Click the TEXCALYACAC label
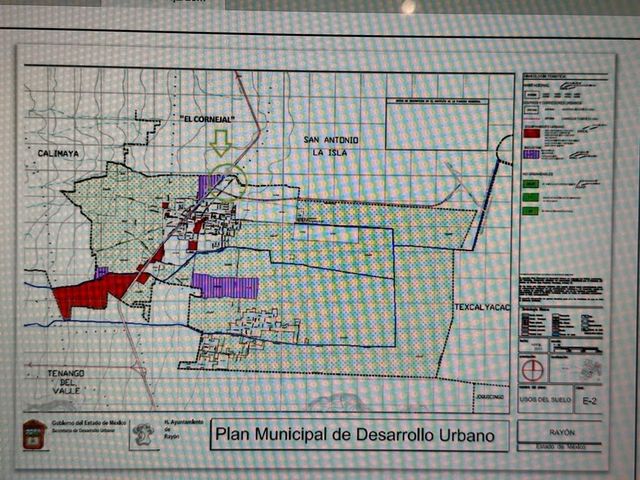The height and width of the screenshot is (480, 640). (482, 307)
